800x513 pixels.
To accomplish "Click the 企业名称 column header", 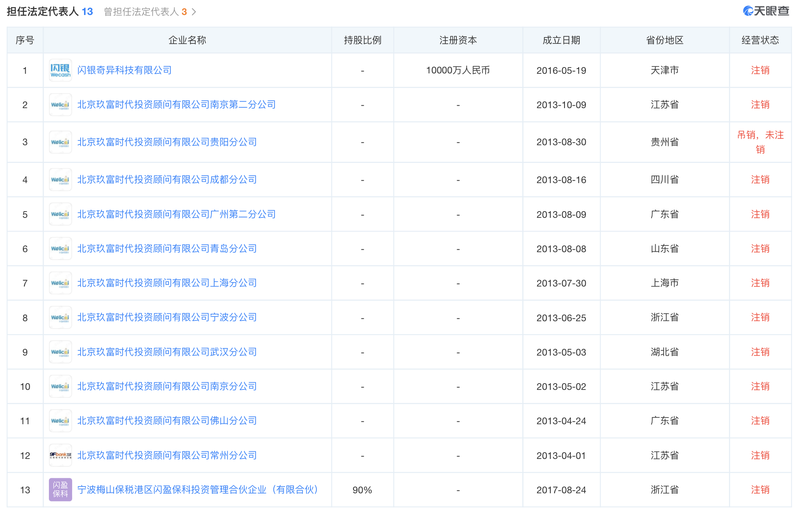I will click(187, 40).
